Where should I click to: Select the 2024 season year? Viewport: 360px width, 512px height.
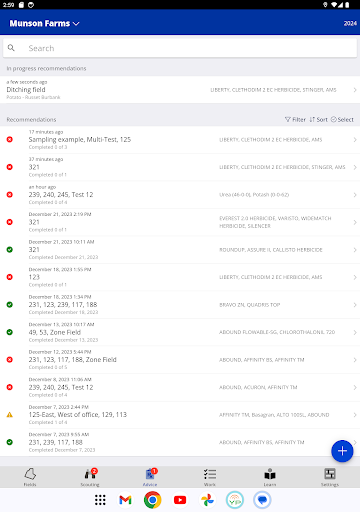point(350,23)
